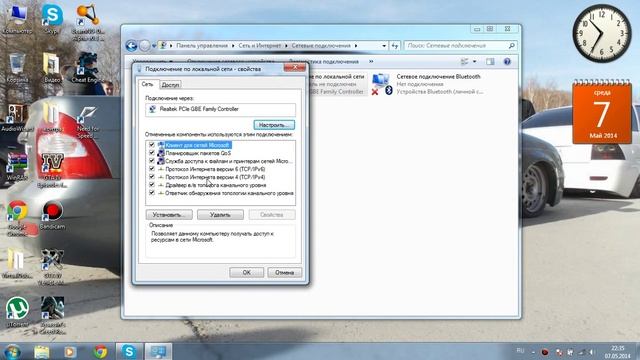This screenshot has height=360, width=640.
Task: Confirm the dialog with OK
Action: (247, 272)
